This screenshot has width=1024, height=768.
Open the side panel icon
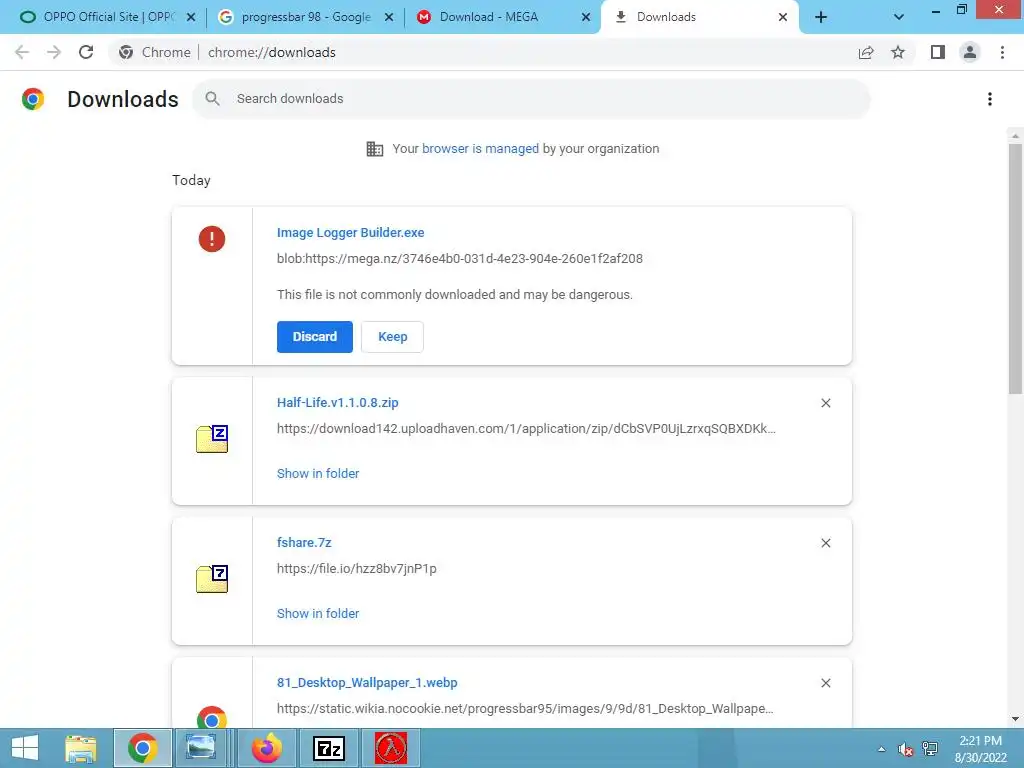938,52
